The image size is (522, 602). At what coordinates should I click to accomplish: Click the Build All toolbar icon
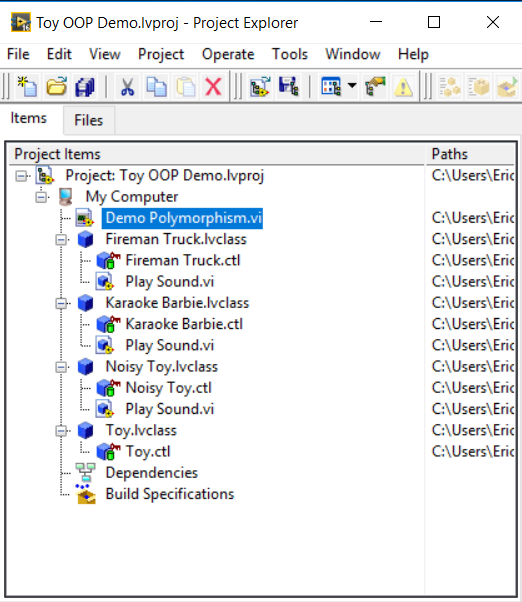pyautogui.click(x=450, y=86)
